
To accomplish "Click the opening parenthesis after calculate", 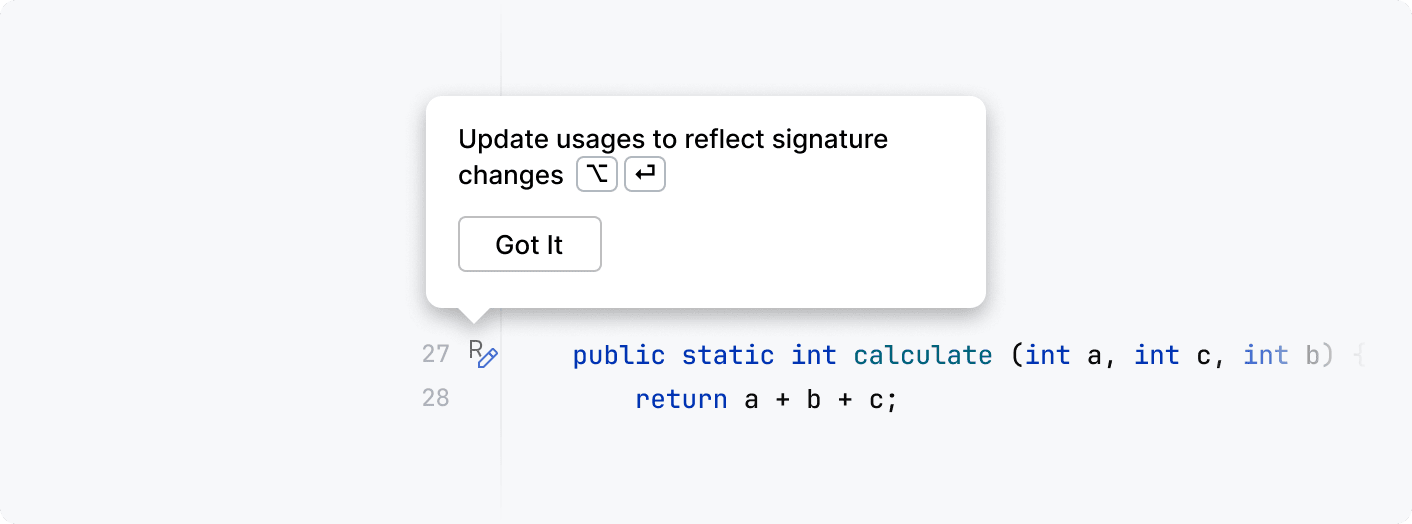I will coord(1016,355).
